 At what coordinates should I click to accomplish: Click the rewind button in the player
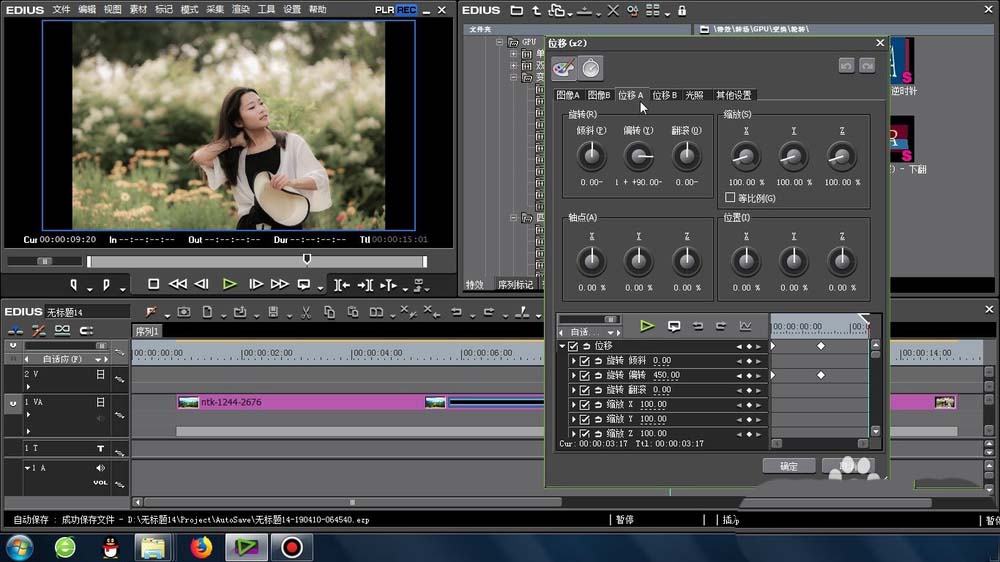[x=178, y=284]
